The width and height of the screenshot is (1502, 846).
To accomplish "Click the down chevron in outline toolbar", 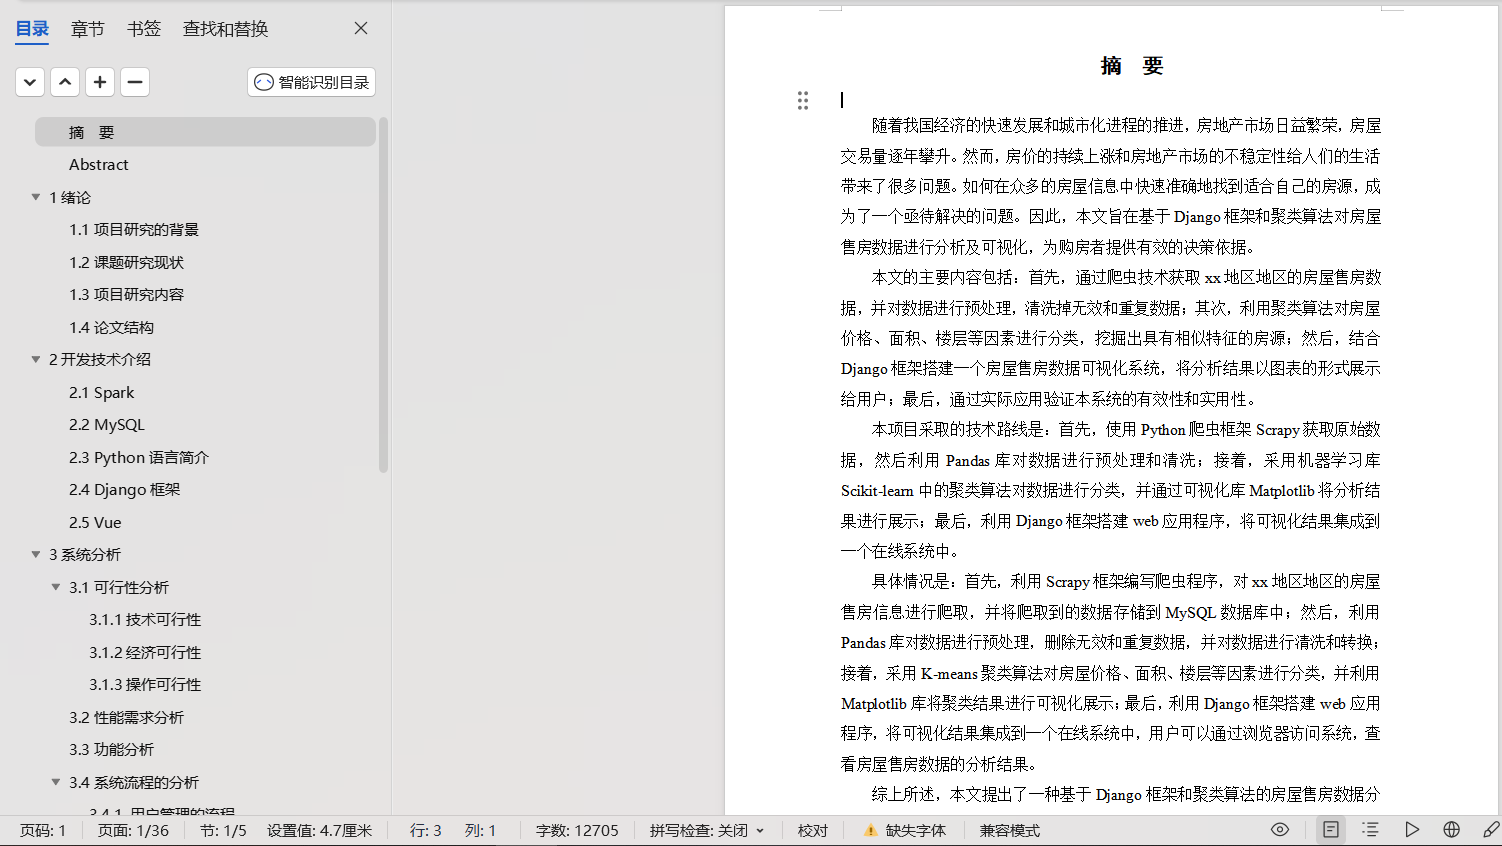I will 30,82.
